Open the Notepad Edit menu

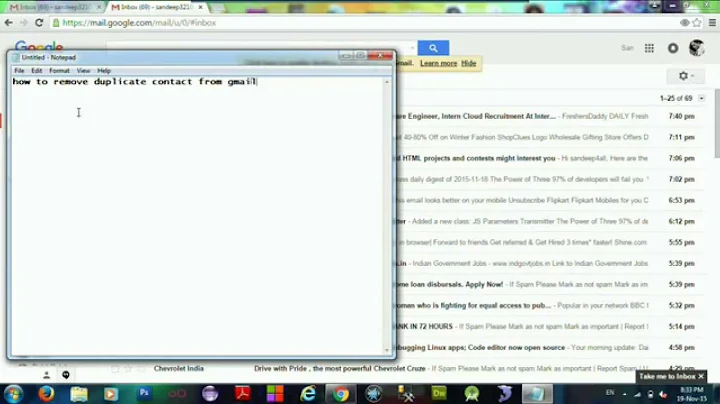click(37, 71)
